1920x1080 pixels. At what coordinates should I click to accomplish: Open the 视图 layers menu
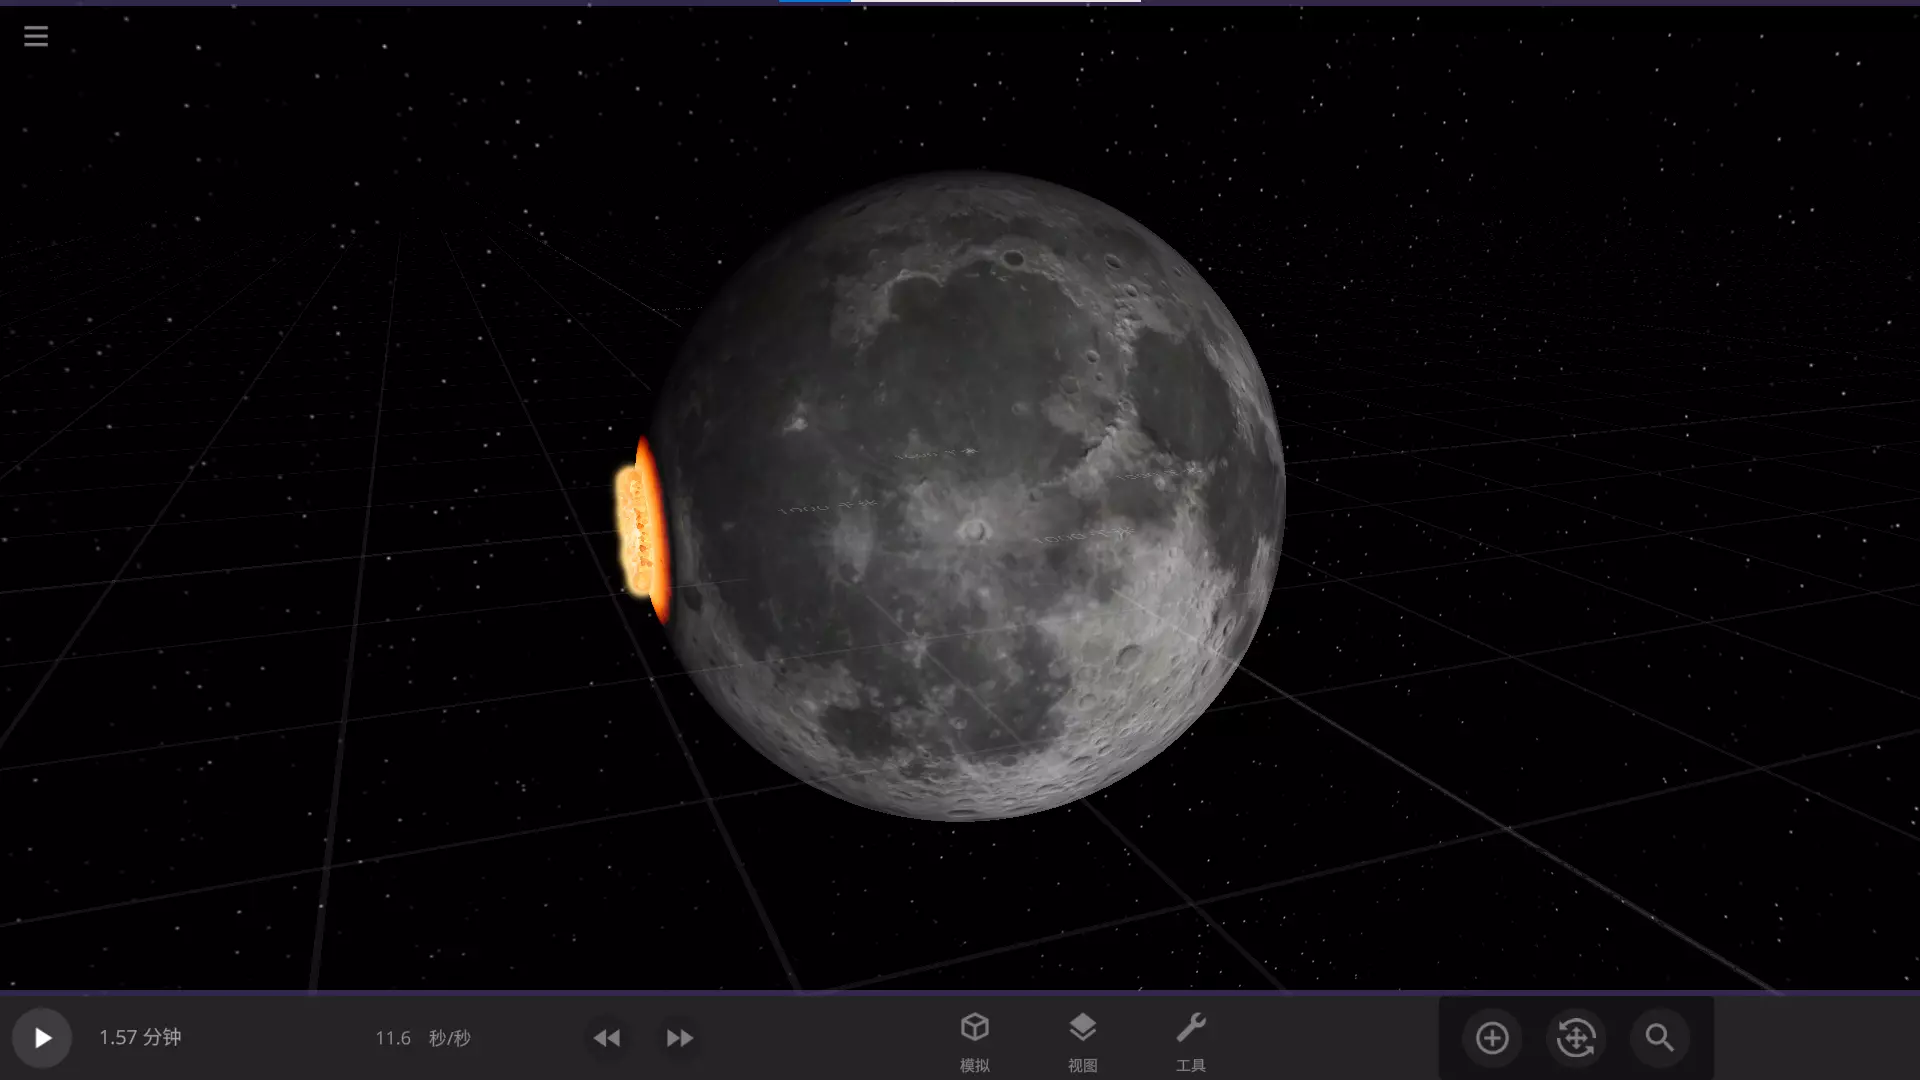point(1082,1028)
